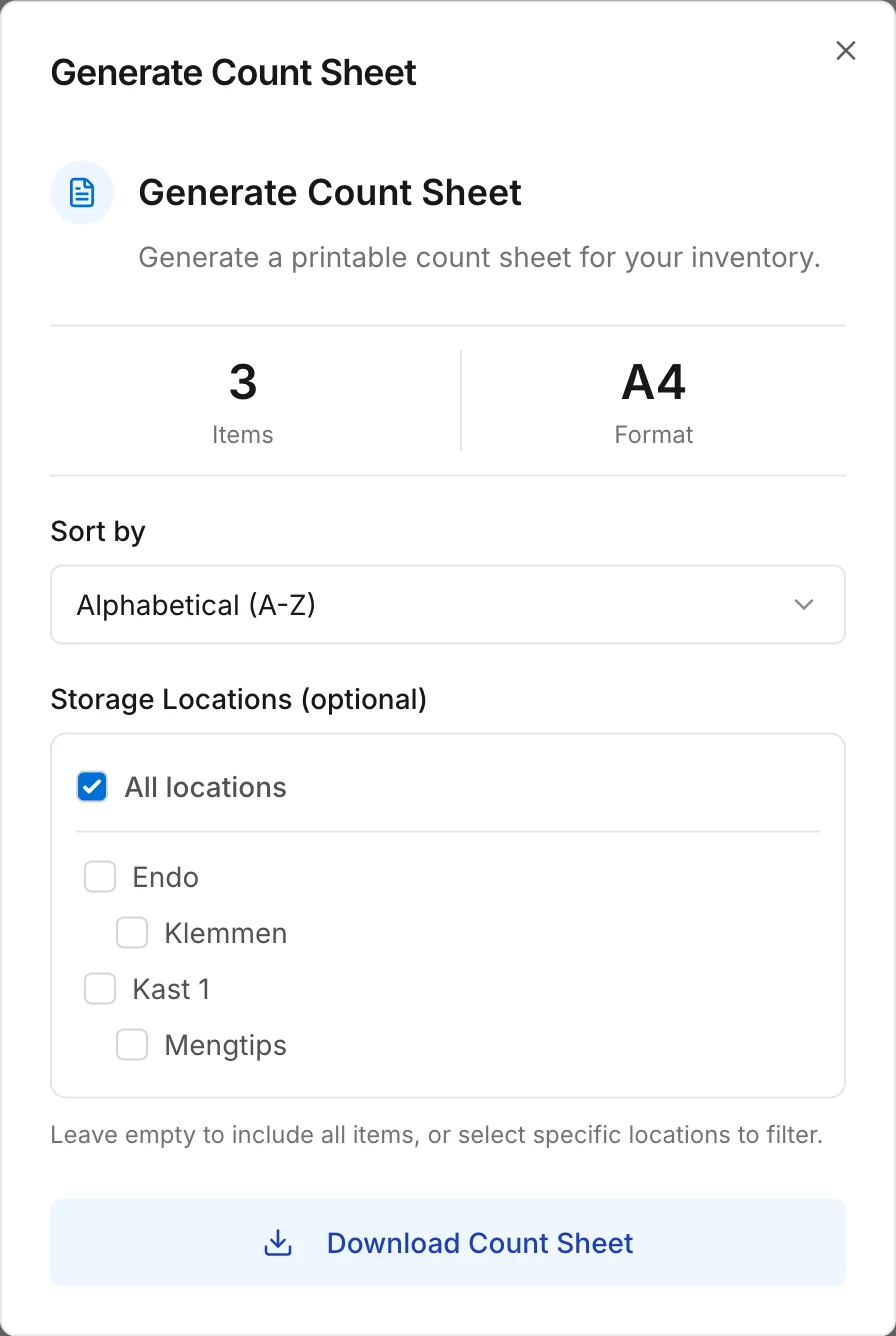Click the All locations label text
Viewport: 896px width, 1336px height.
(206, 787)
